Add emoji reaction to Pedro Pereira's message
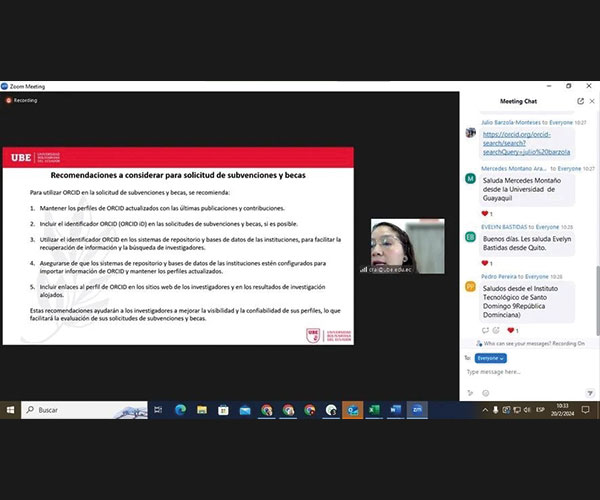 (496, 331)
